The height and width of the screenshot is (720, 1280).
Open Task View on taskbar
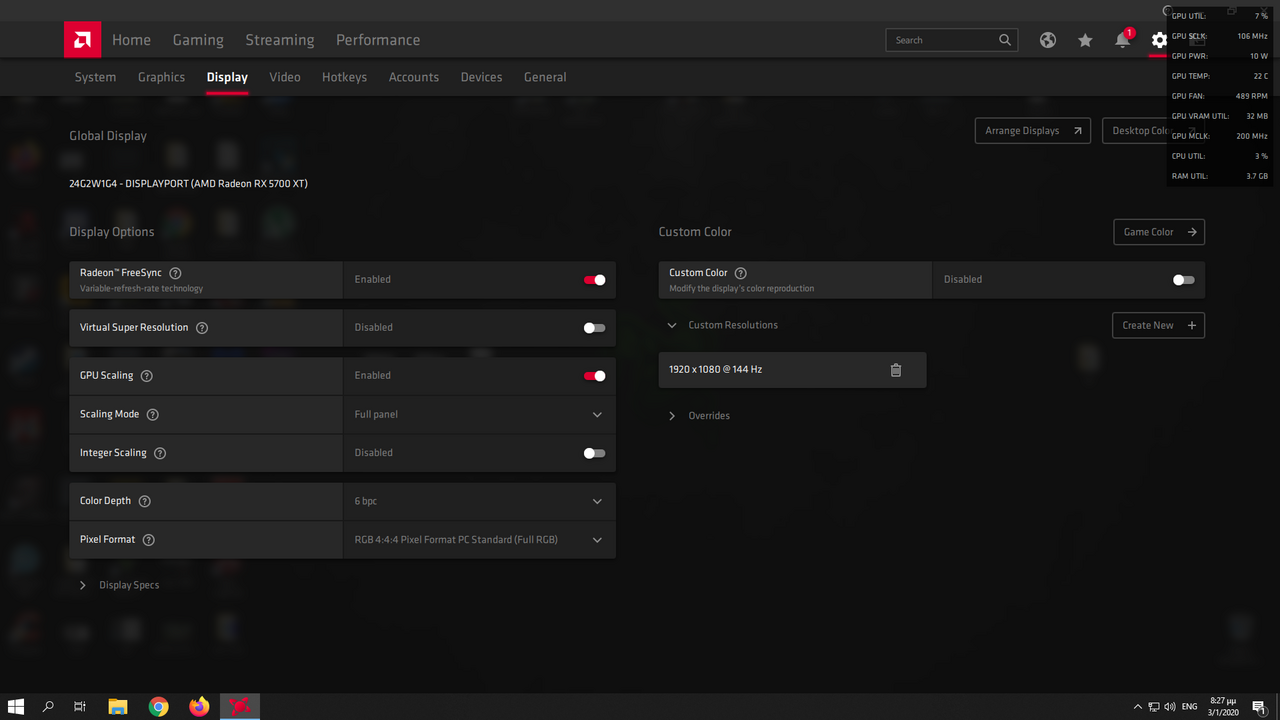point(79,706)
